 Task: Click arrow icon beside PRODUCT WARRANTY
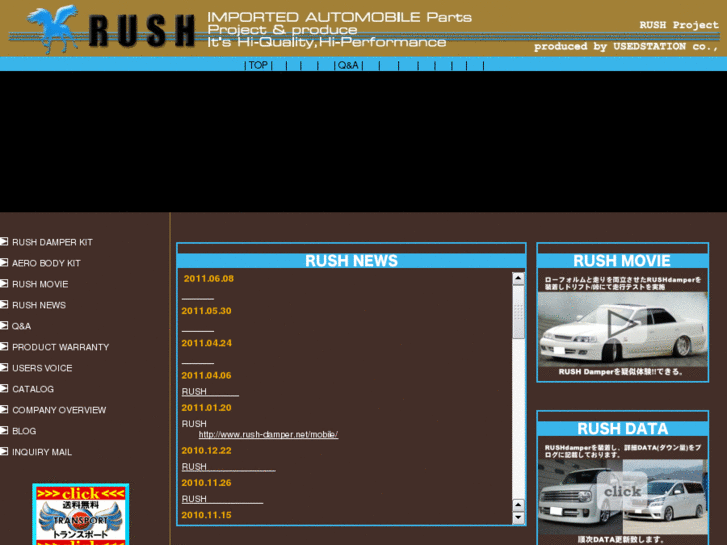point(4,346)
